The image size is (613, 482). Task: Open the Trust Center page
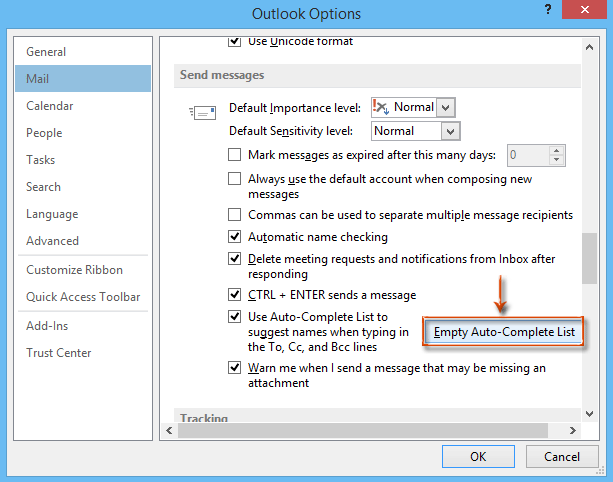click(x=83, y=353)
